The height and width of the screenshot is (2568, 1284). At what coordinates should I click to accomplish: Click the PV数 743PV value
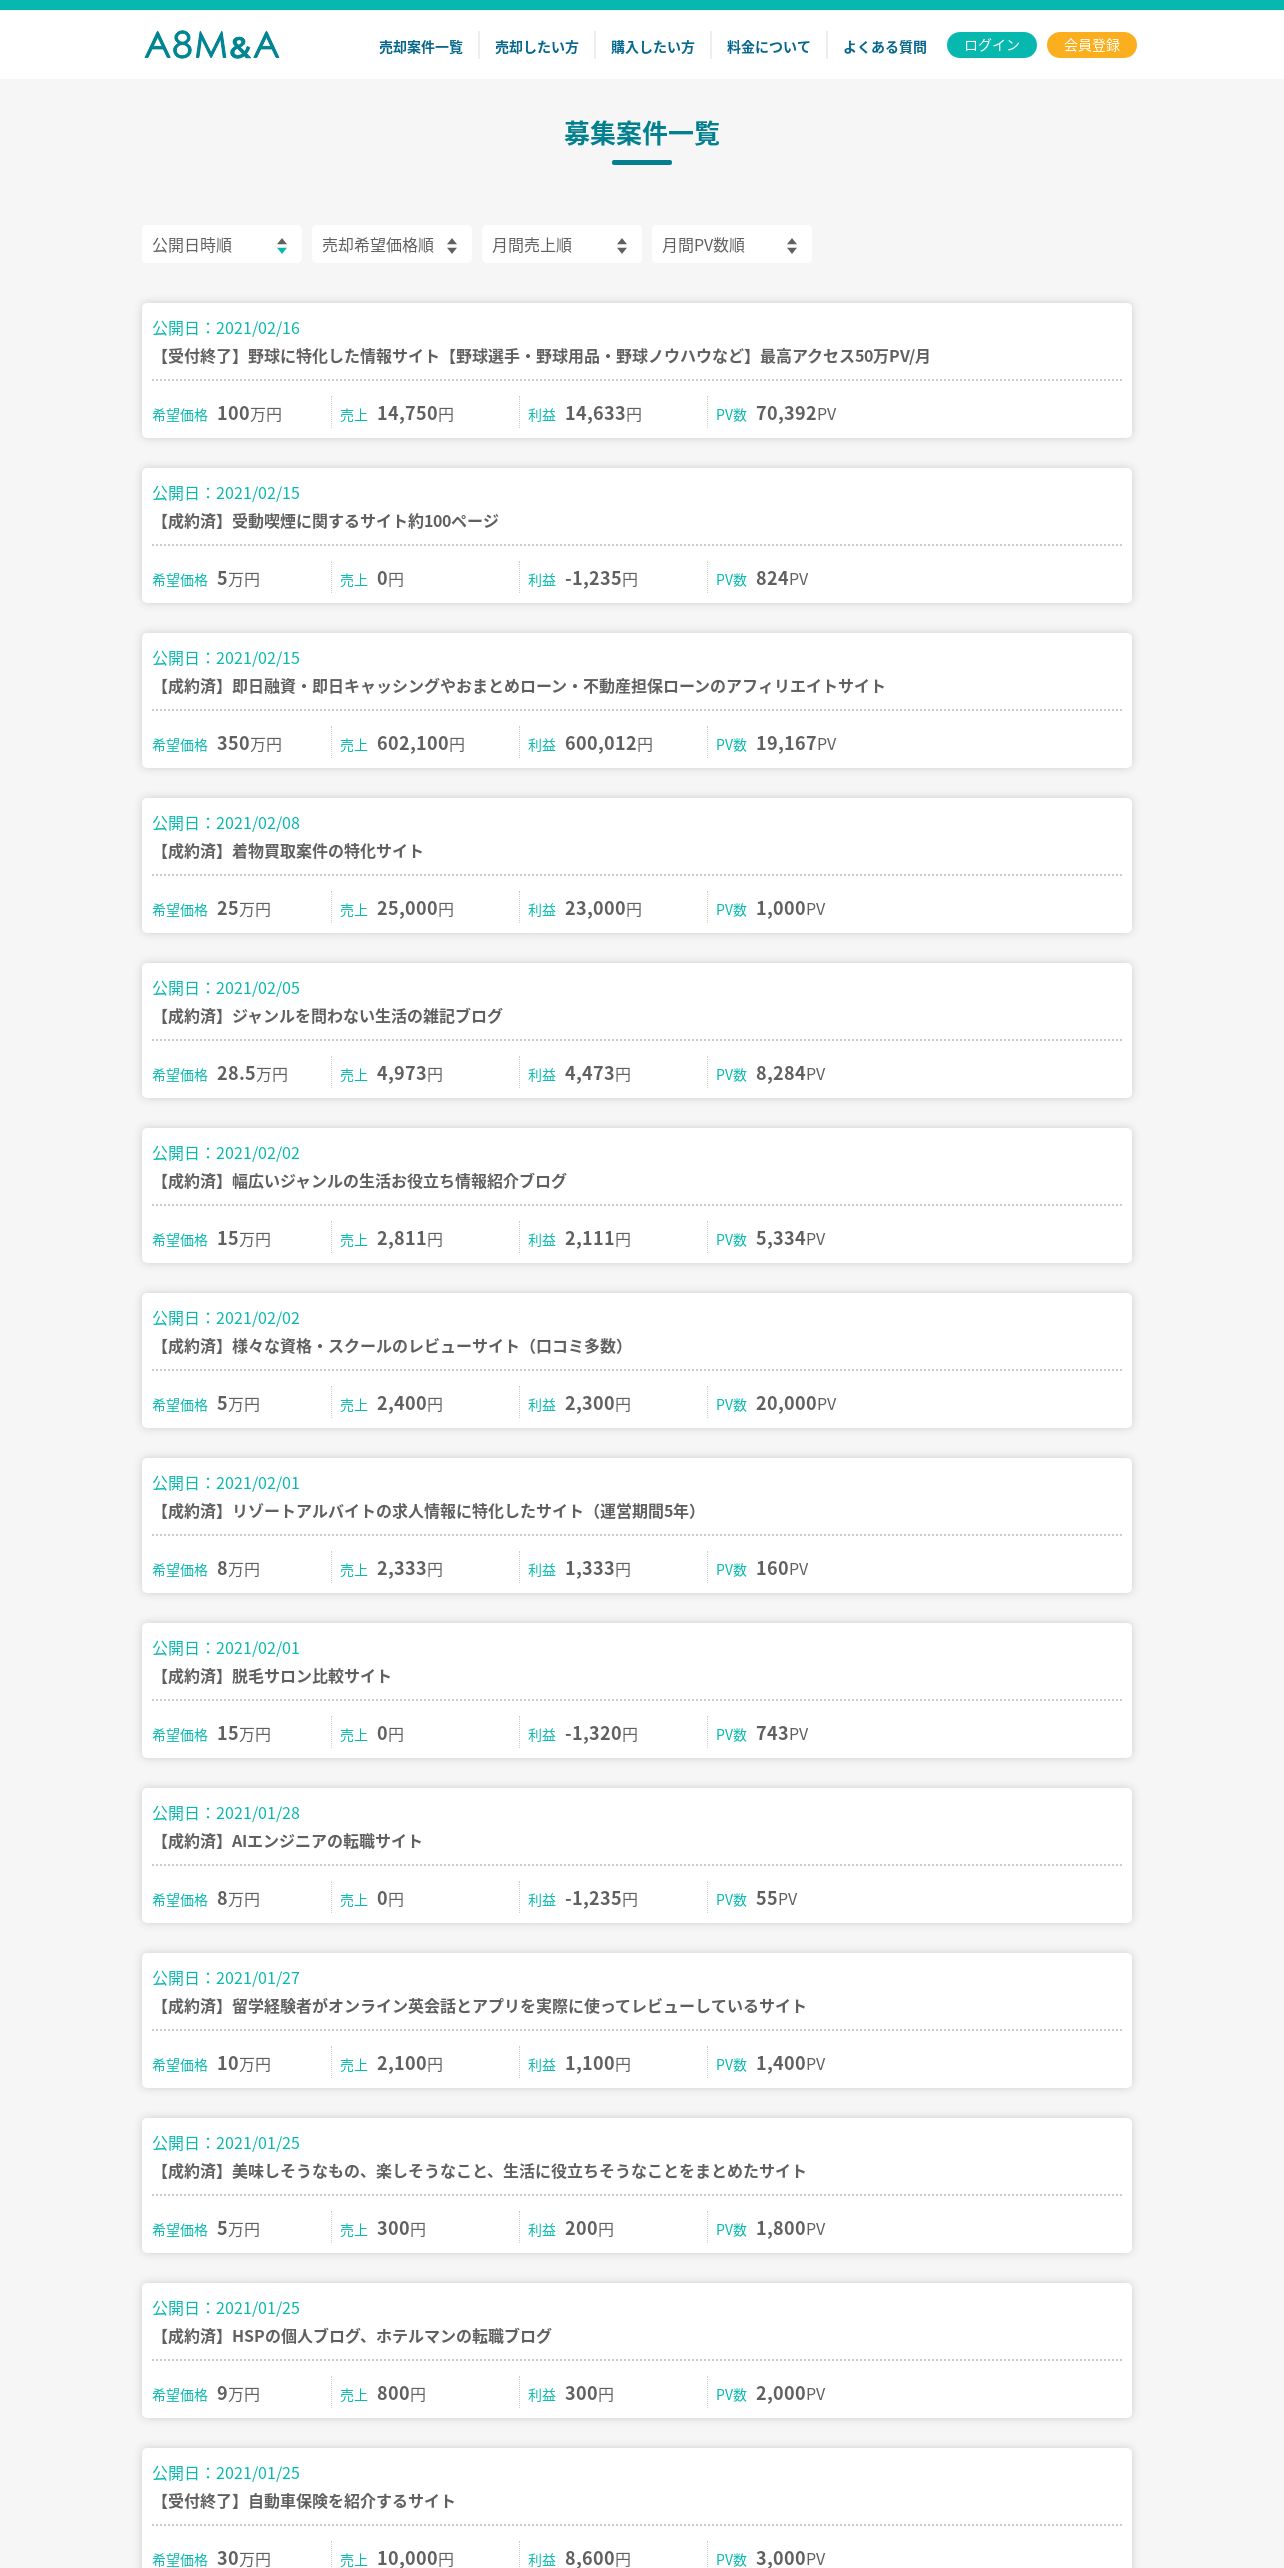[762, 1734]
